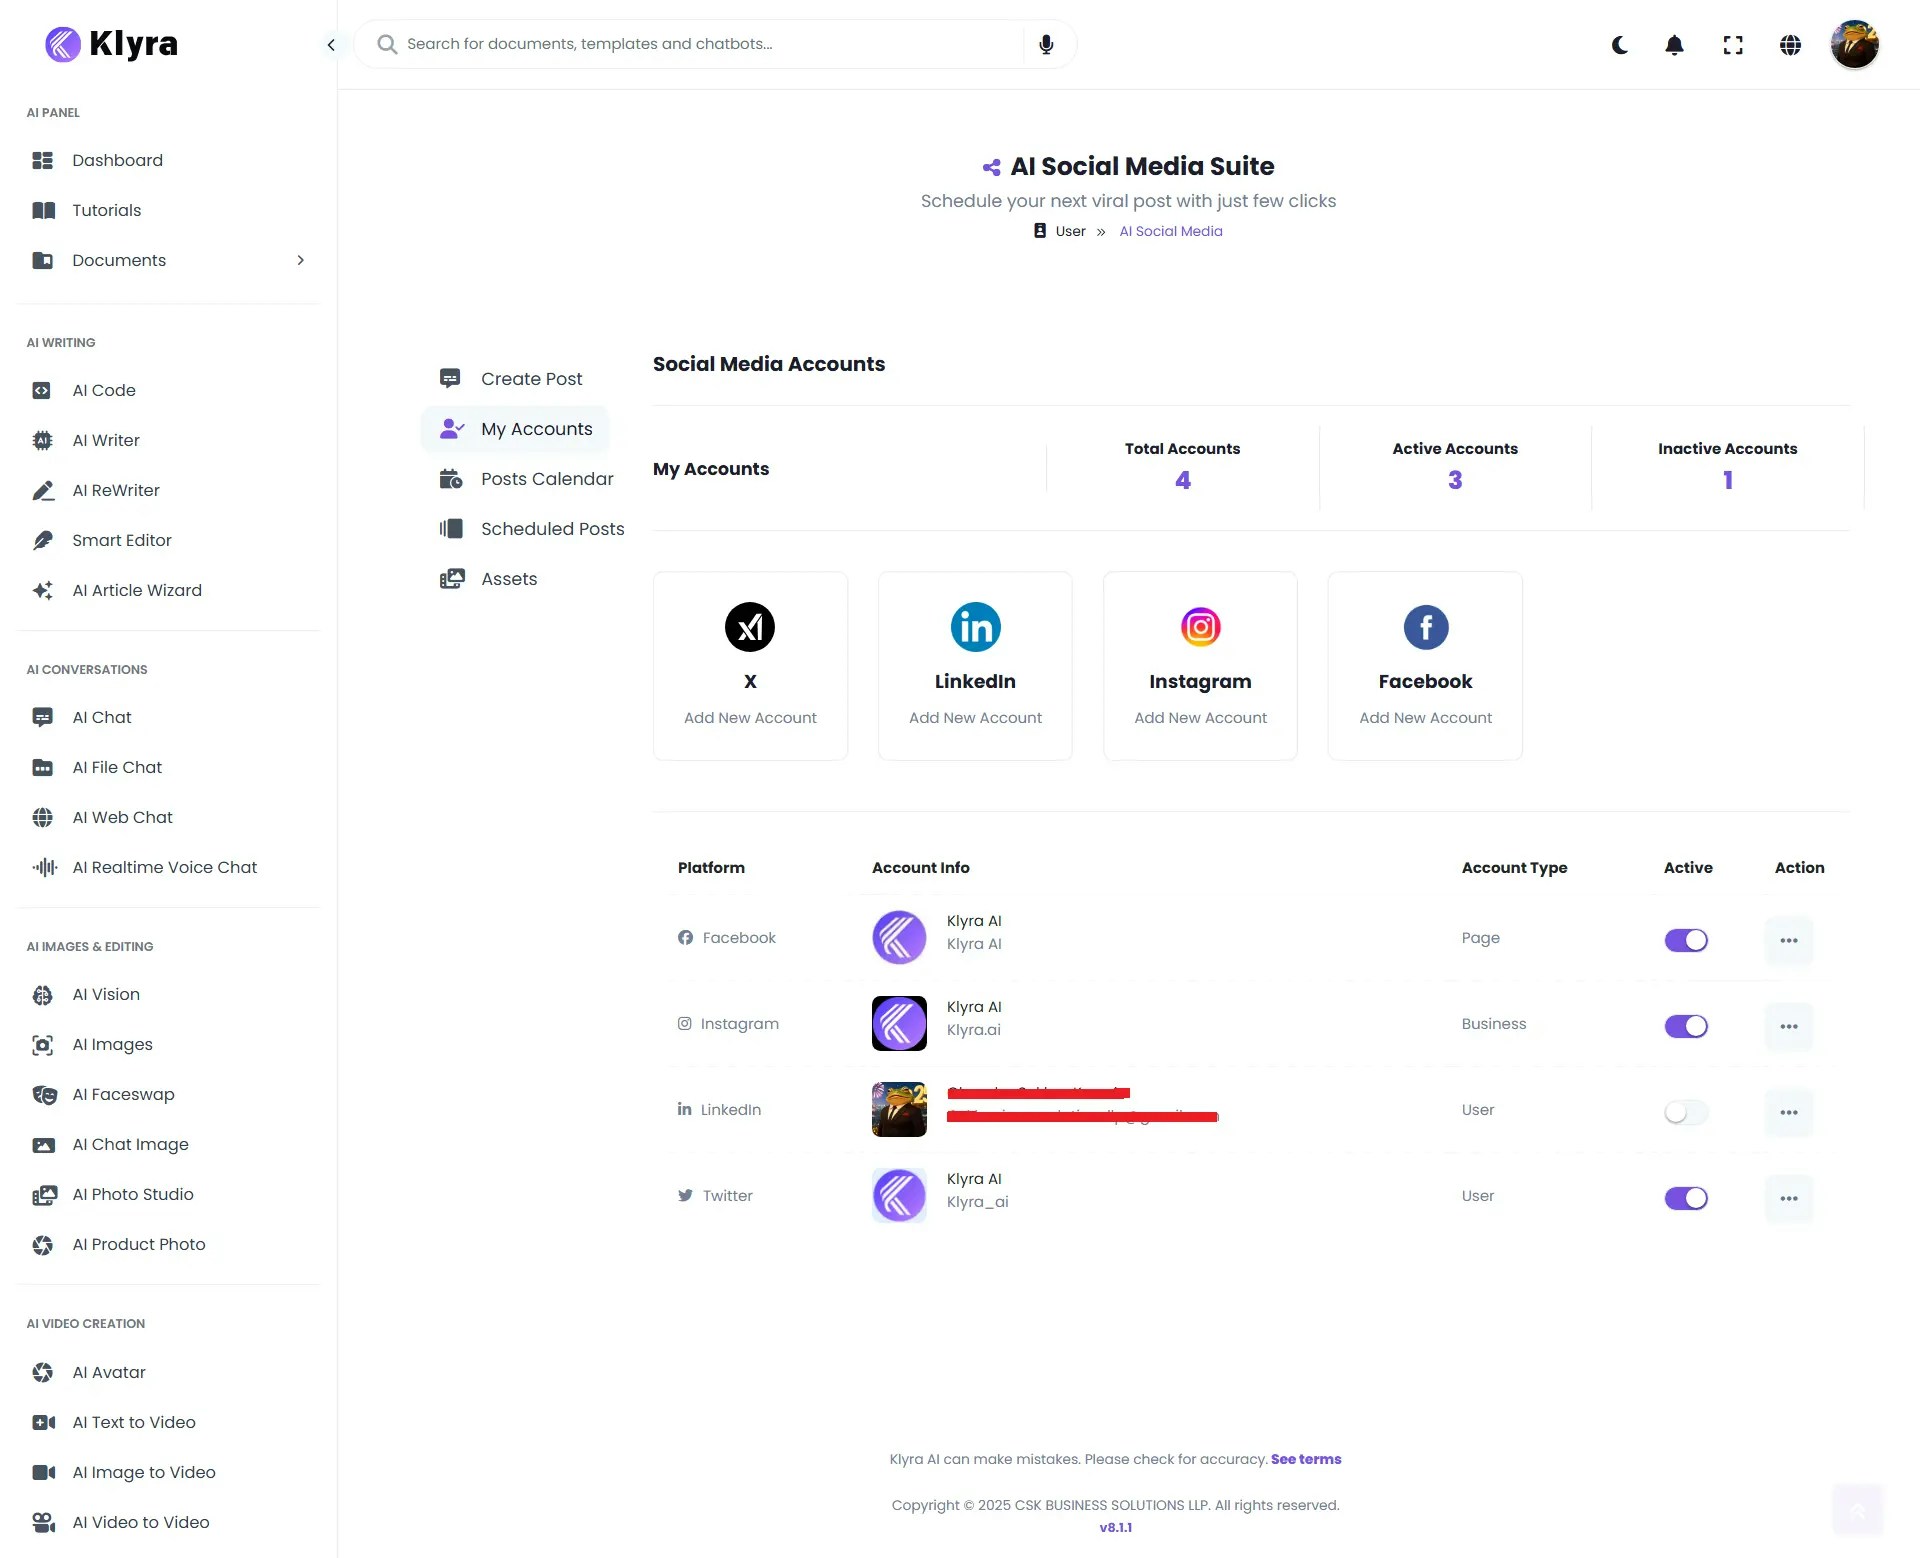Switch to dark mode with moon icon
Screen dimensions: 1920x1558
click(x=1619, y=45)
